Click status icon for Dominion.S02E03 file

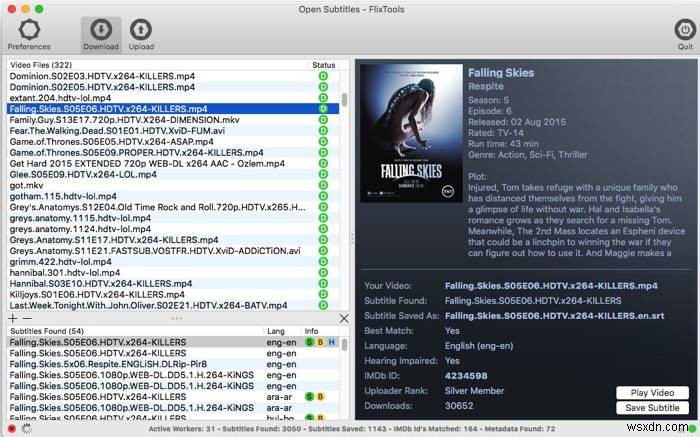tap(323, 76)
